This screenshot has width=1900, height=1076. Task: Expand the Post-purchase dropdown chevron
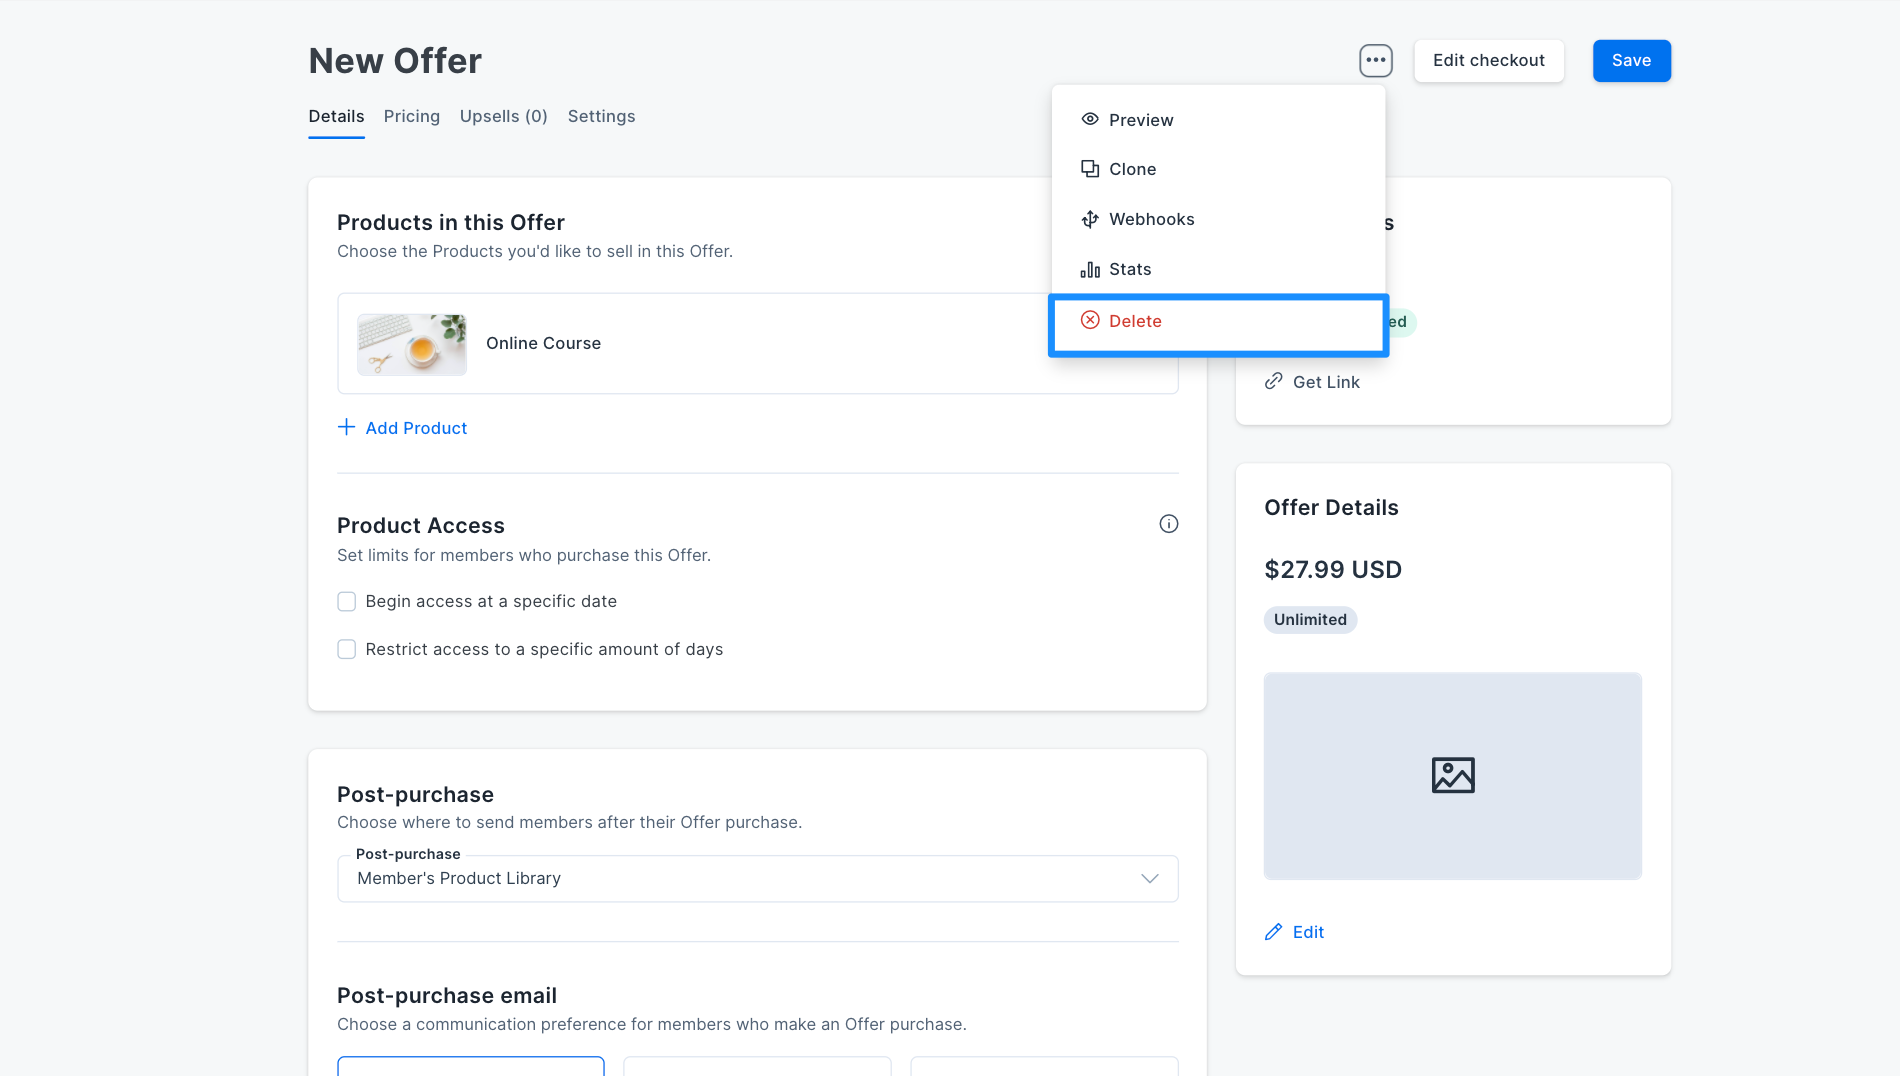click(1150, 878)
